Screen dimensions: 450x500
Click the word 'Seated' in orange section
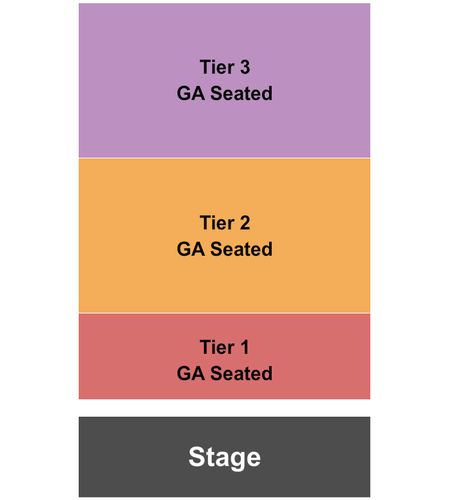[x=241, y=249]
